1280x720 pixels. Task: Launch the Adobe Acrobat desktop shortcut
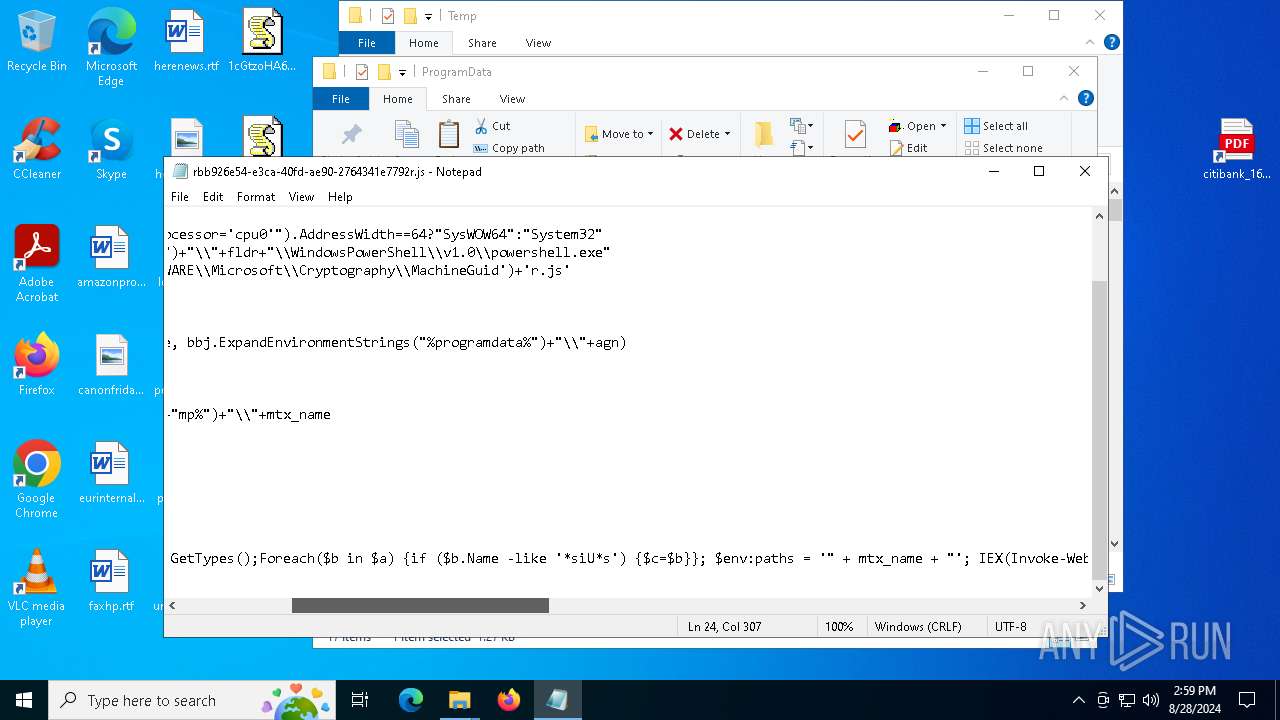(37, 264)
